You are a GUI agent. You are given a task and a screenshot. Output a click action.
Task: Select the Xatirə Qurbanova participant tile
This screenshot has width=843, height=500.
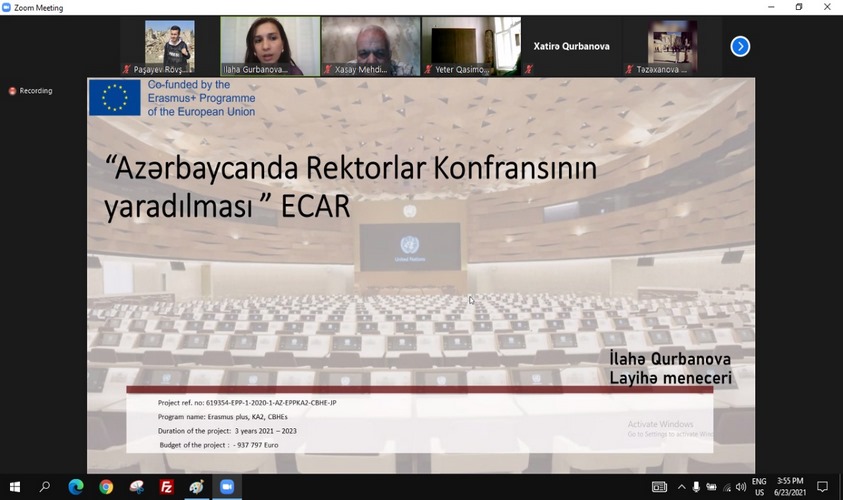coord(571,46)
